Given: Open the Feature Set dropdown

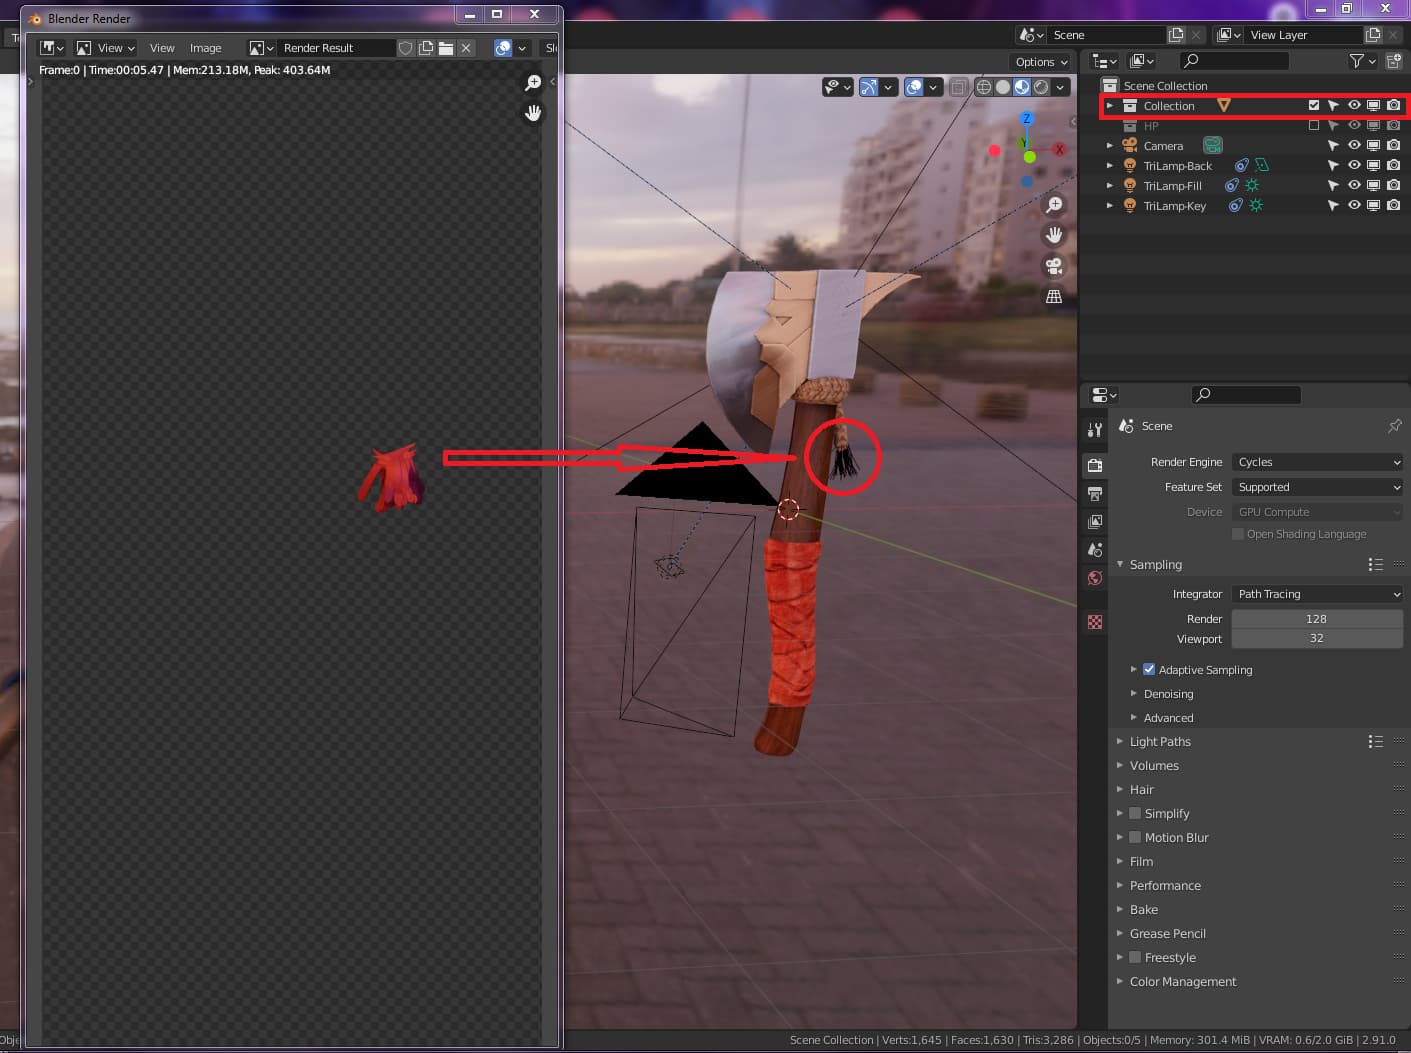Looking at the screenshot, I should pyautogui.click(x=1317, y=487).
